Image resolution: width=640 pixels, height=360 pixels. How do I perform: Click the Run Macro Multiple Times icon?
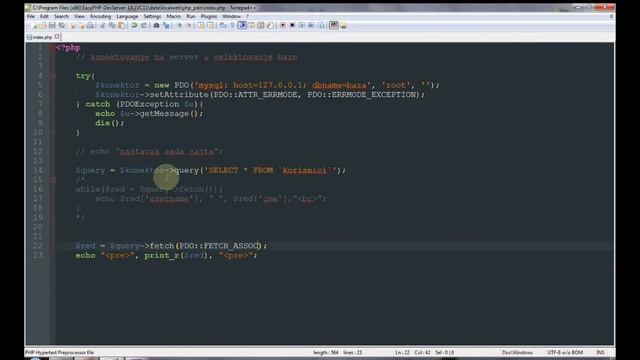tap(311, 25)
